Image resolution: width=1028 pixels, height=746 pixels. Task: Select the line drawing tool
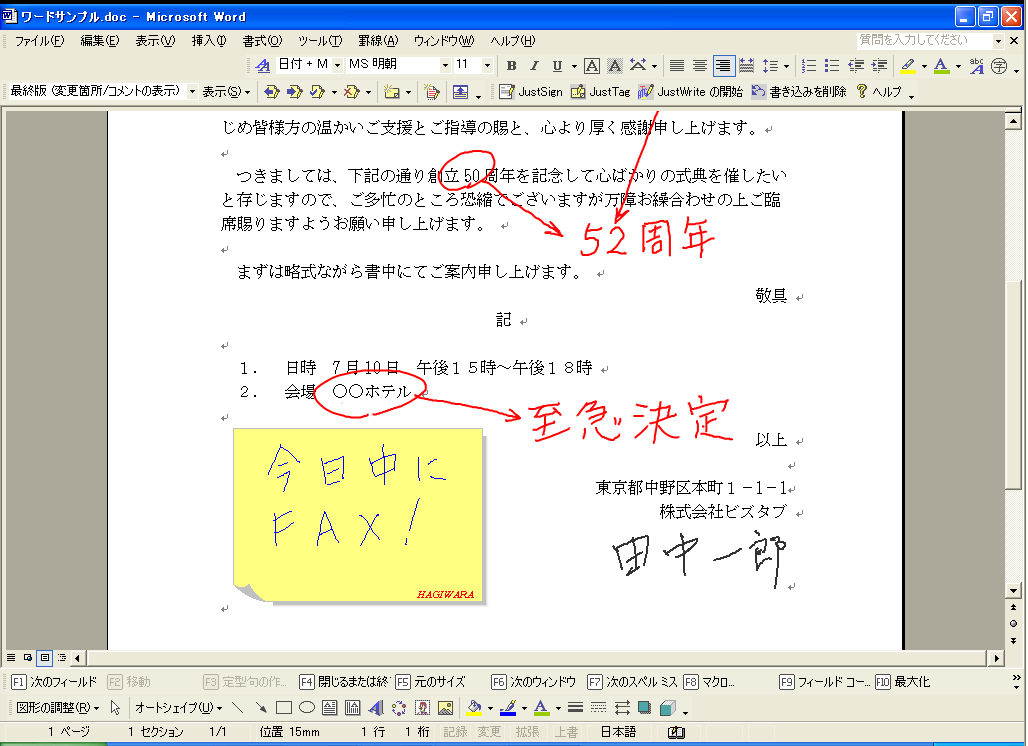pyautogui.click(x=238, y=708)
